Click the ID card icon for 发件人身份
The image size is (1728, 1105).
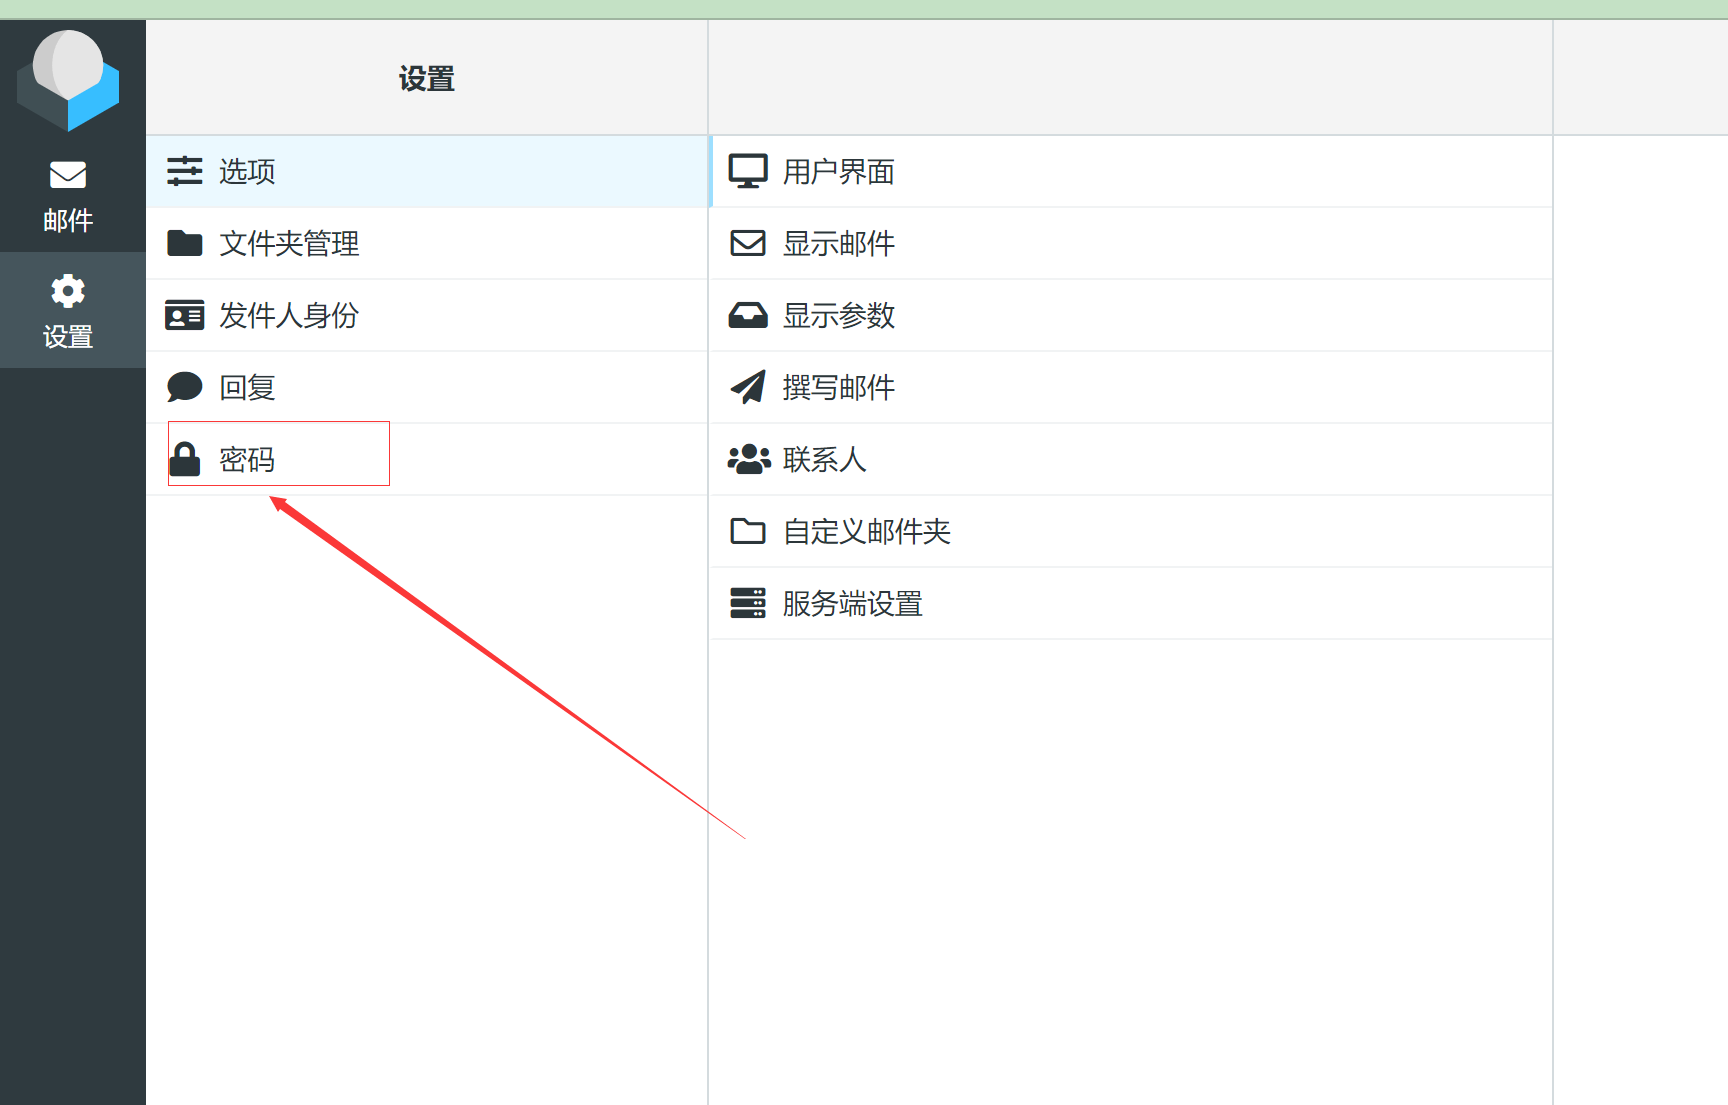click(184, 315)
